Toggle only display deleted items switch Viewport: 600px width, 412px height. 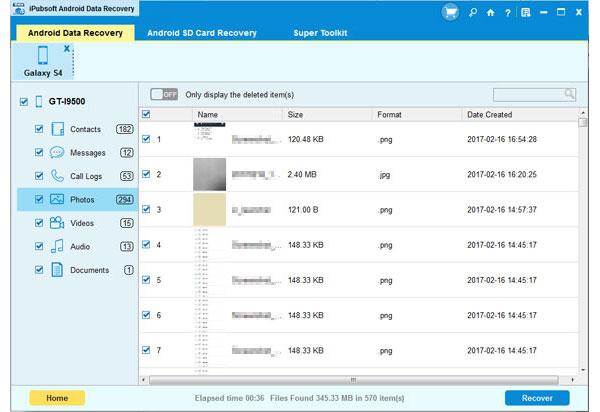163,94
